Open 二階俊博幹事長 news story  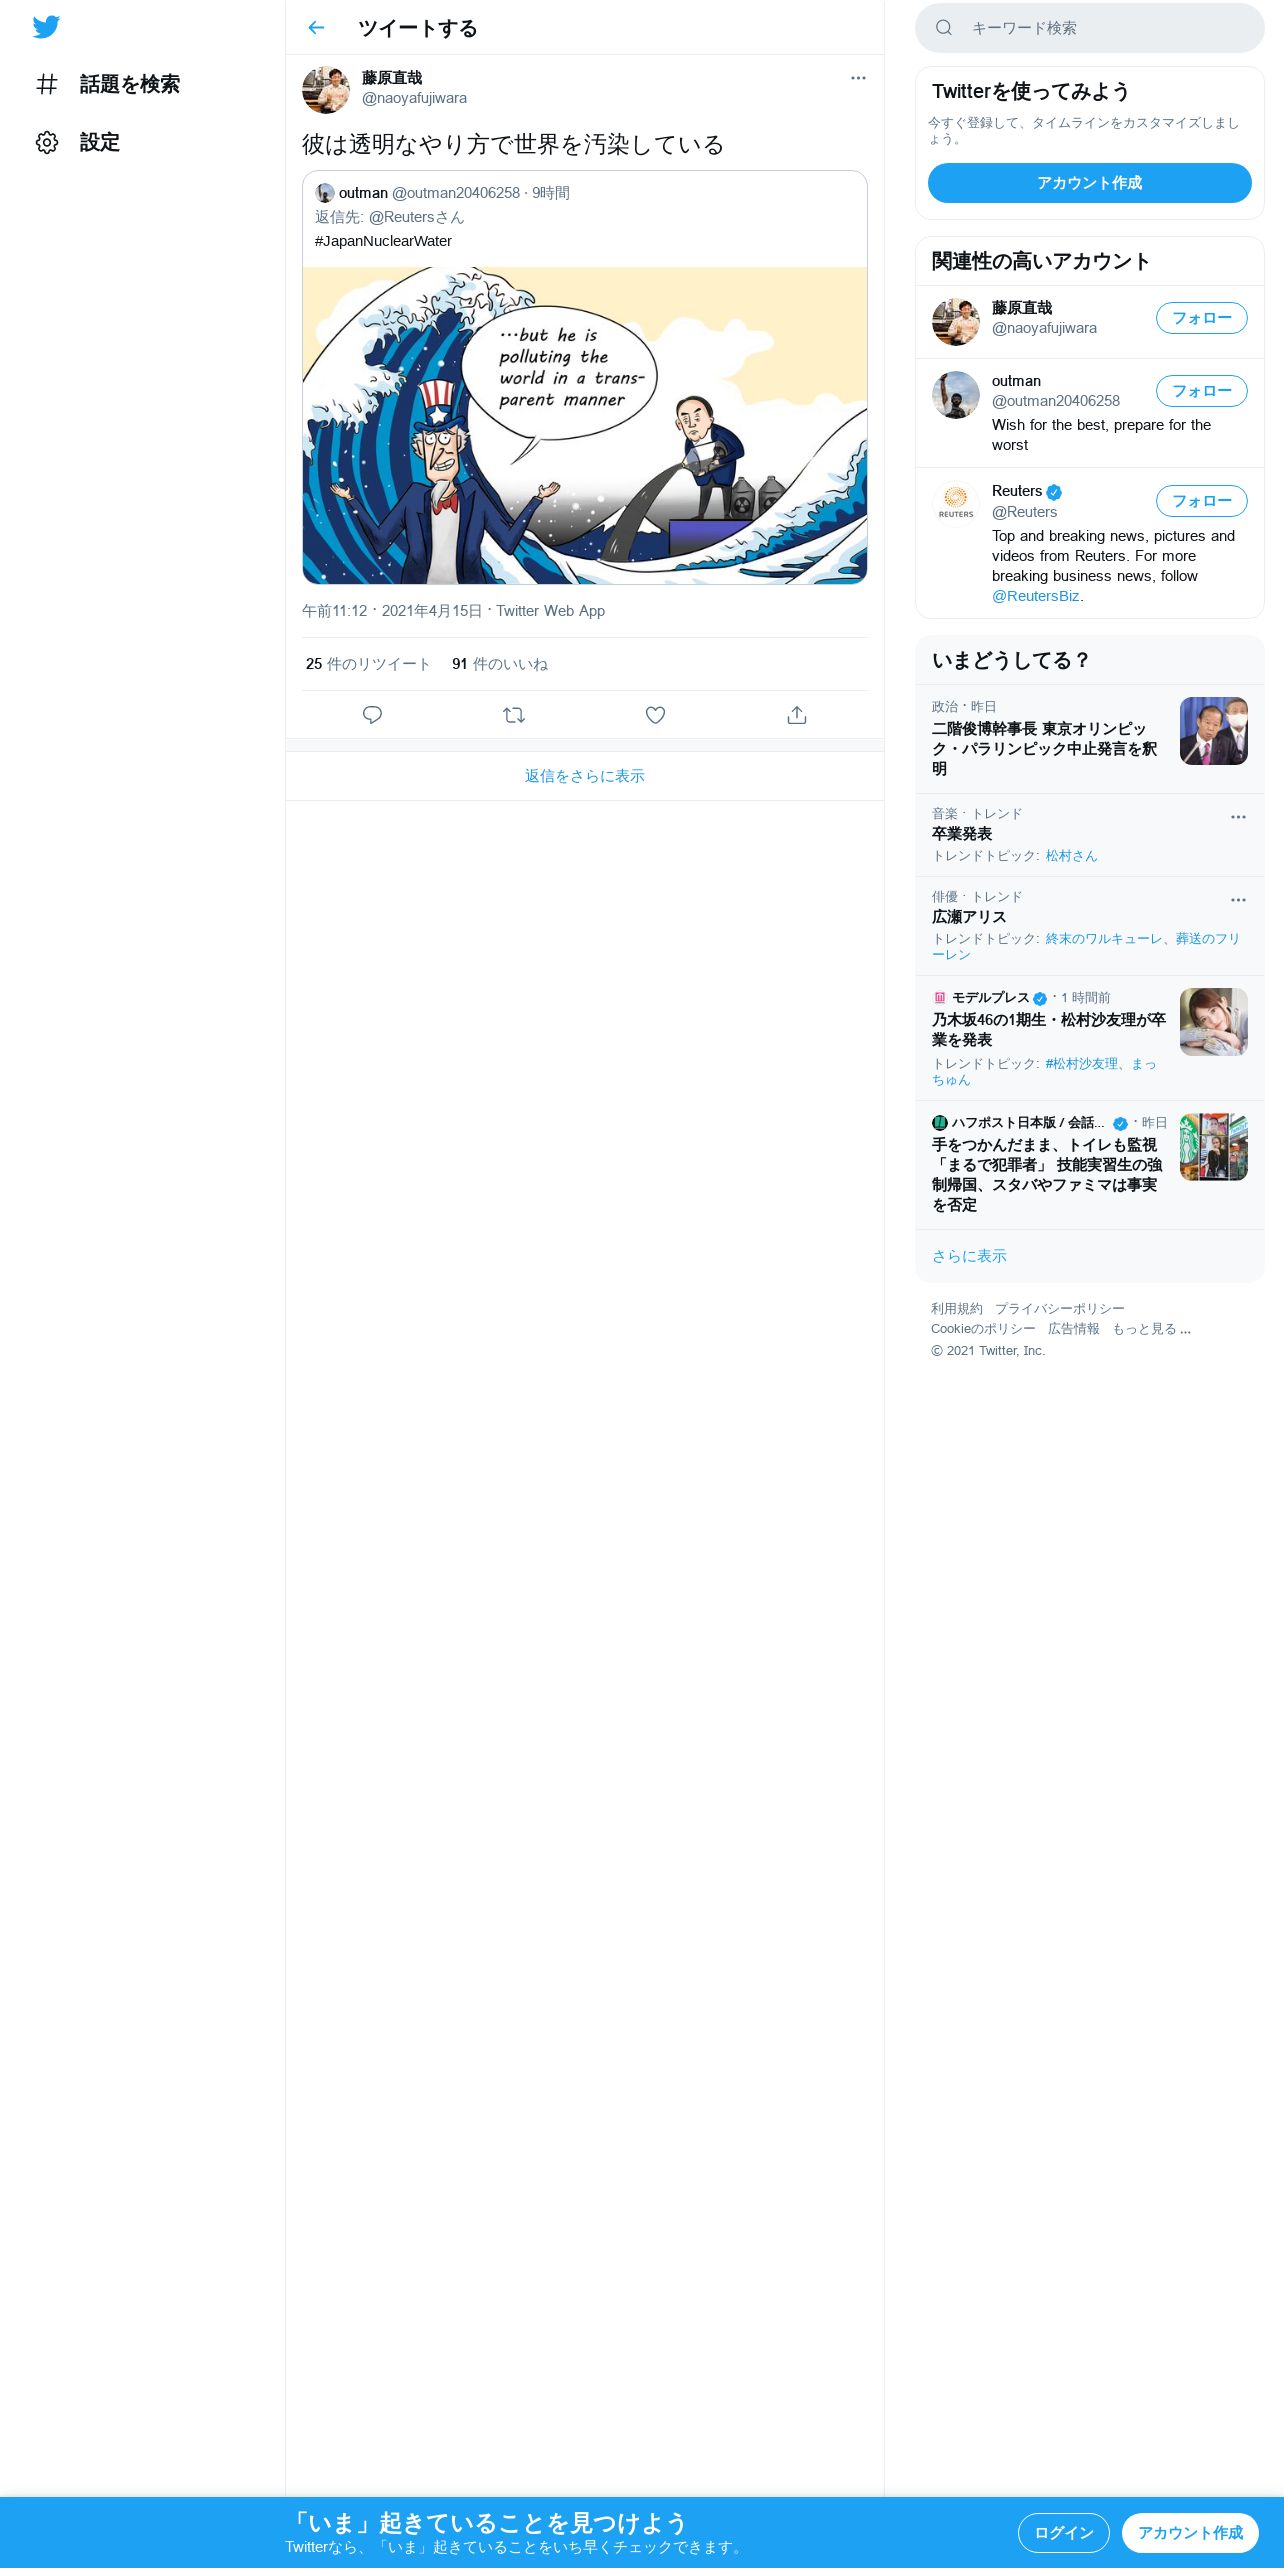1044,749
